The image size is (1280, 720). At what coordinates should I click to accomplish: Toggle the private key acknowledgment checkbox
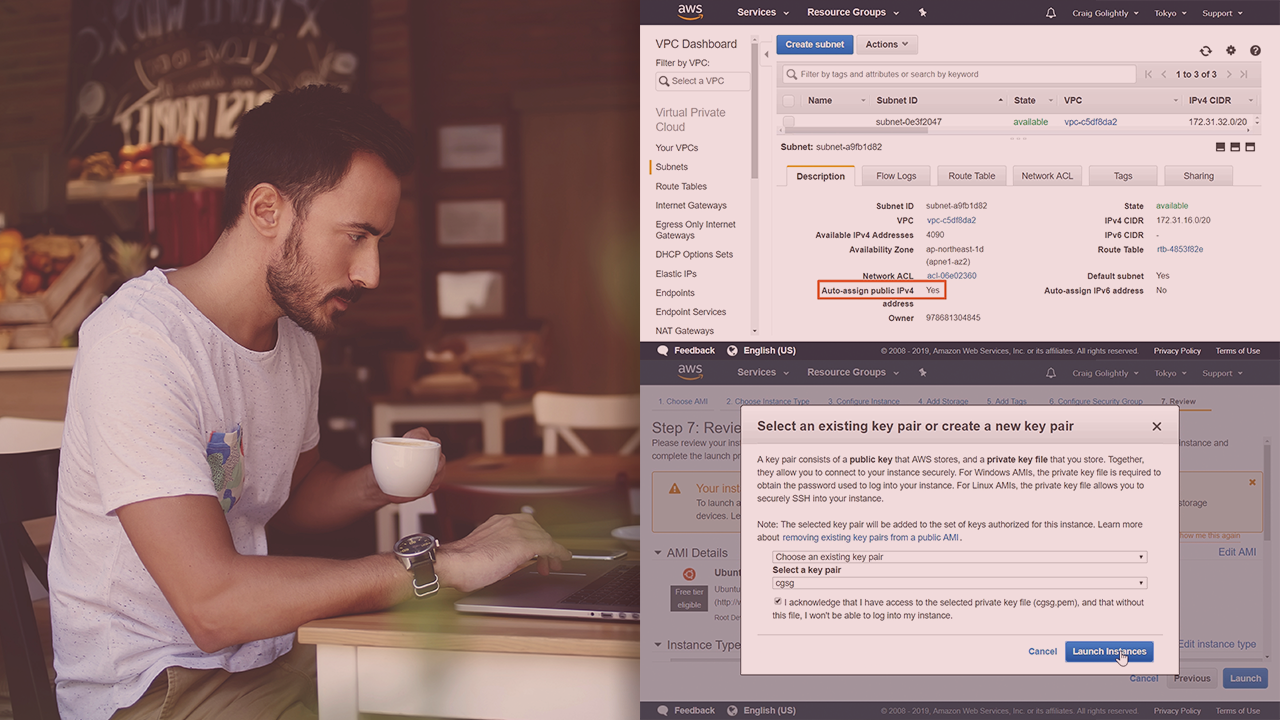click(778, 602)
